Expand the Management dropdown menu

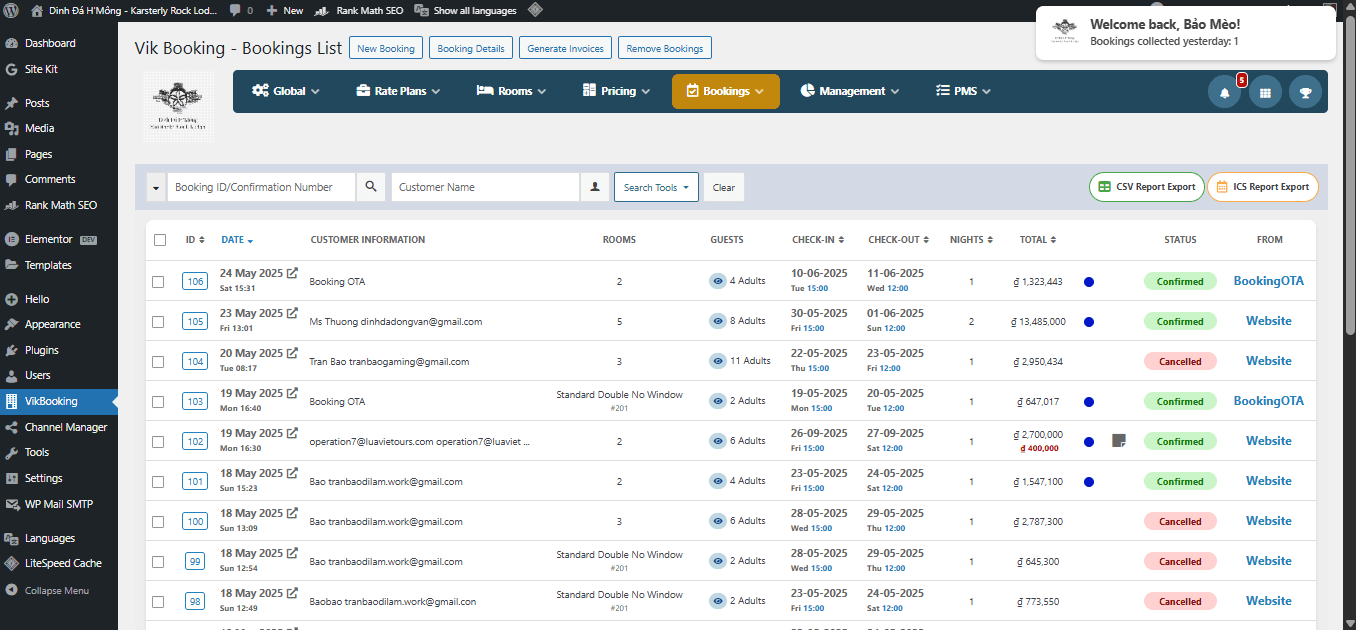point(850,91)
